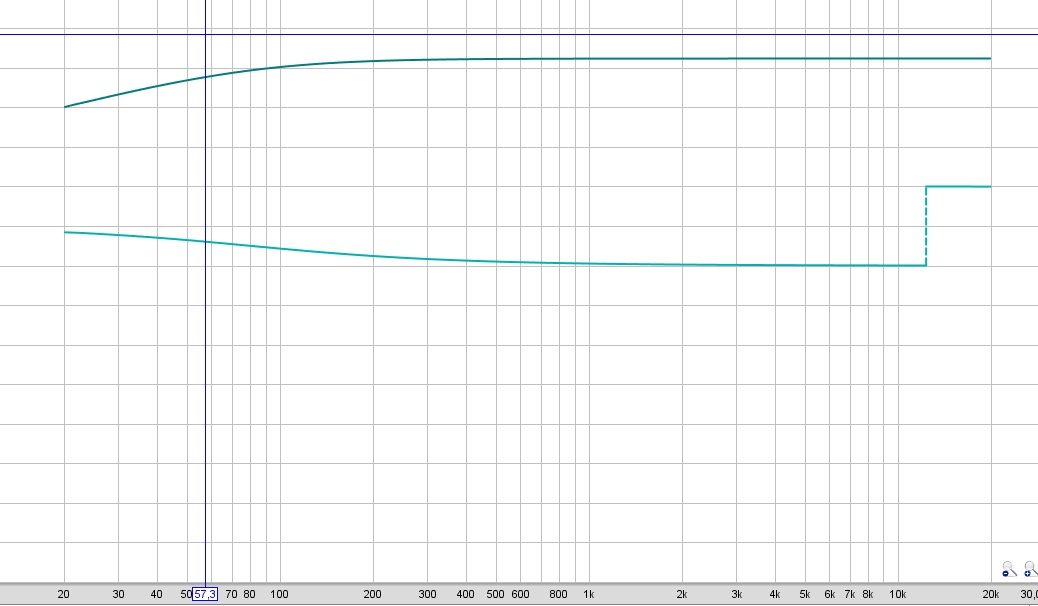Click the 800 label on frequency axis

tap(558, 594)
